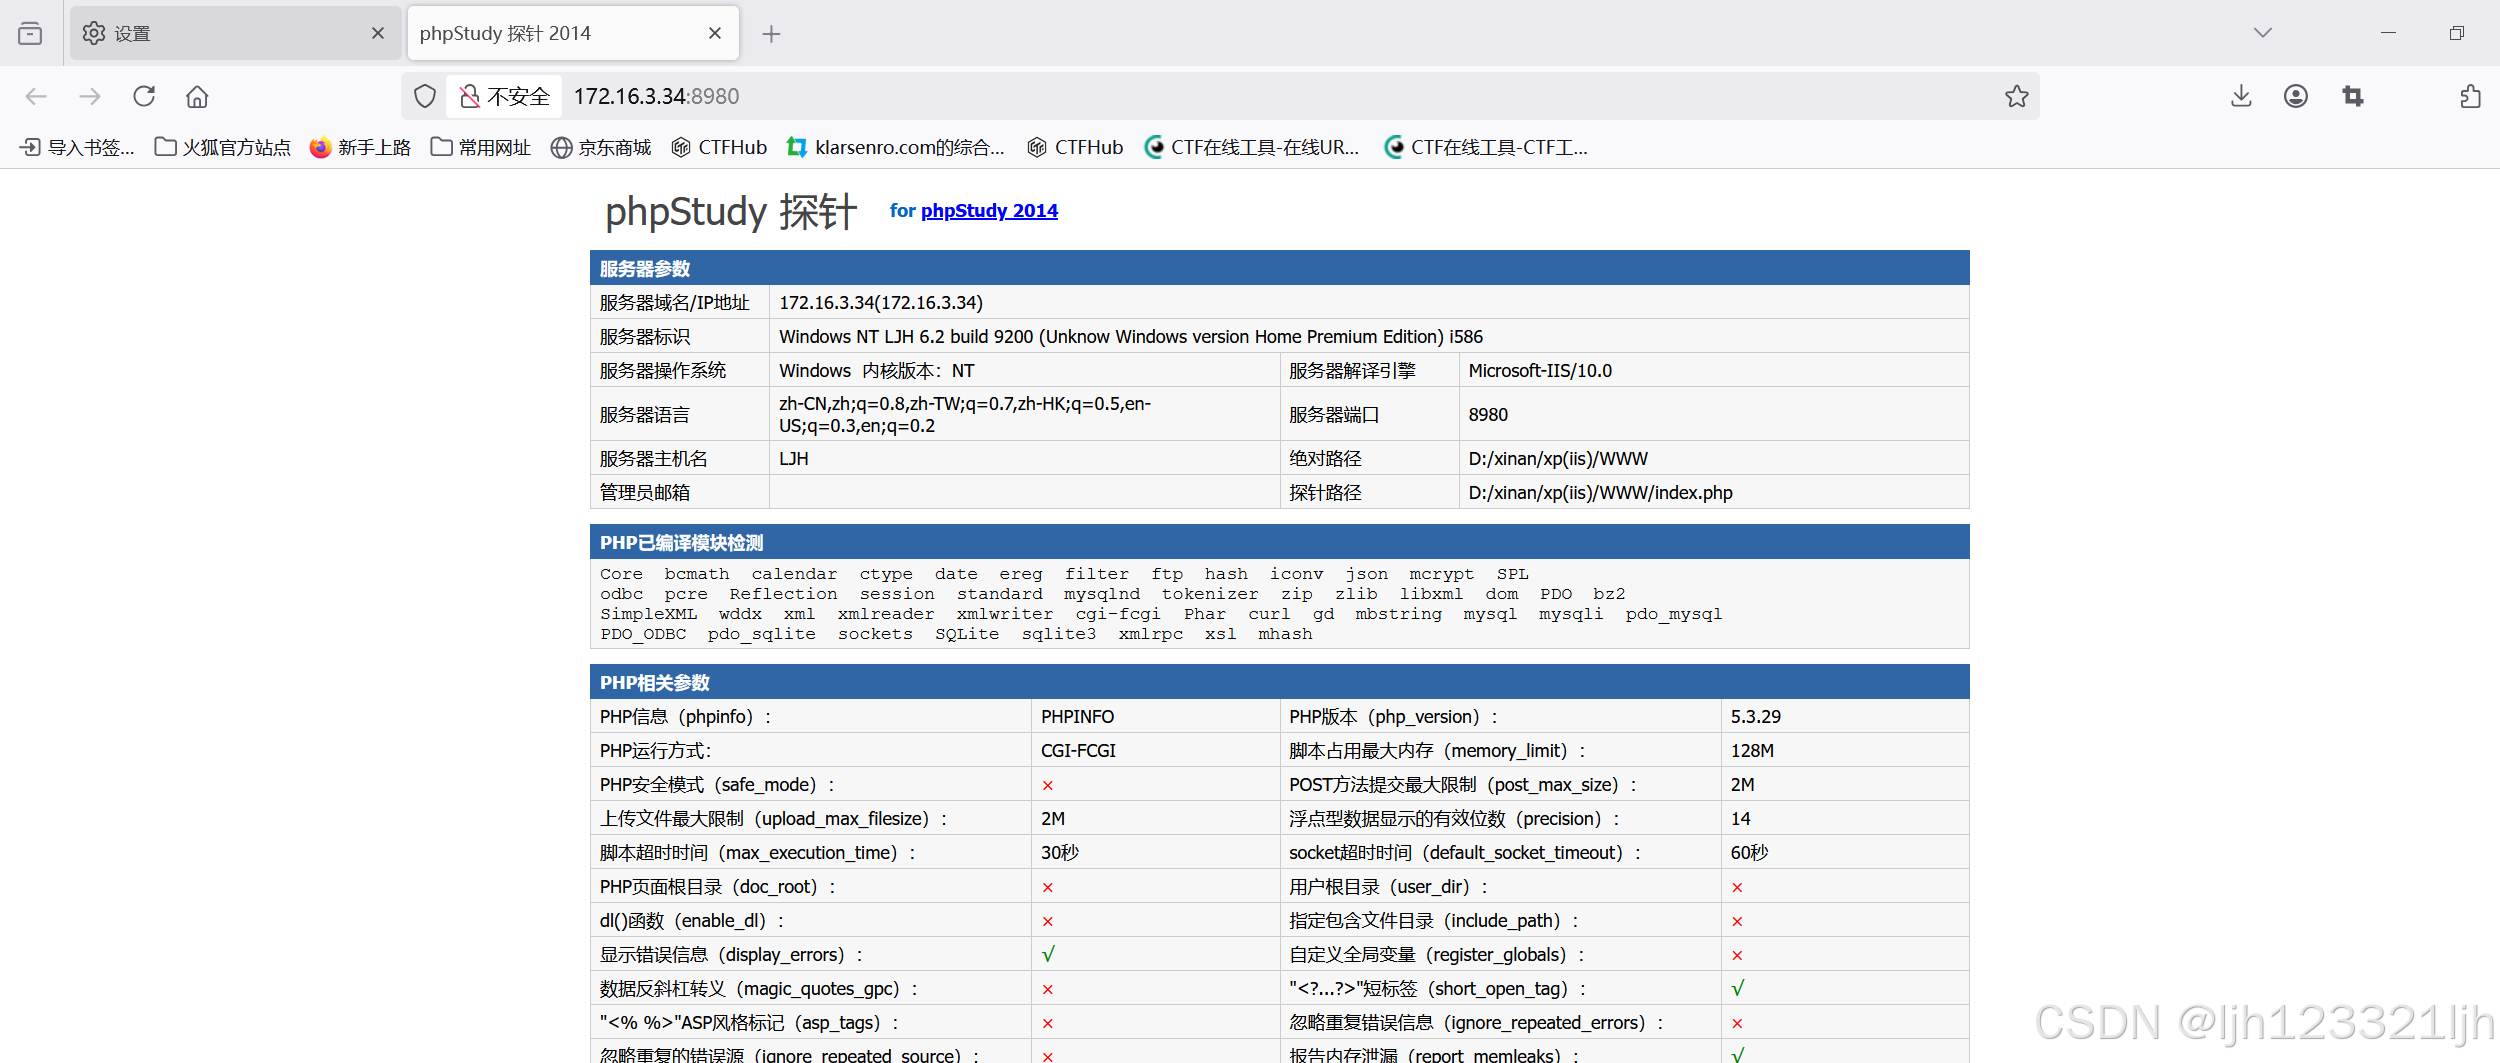Viewport: 2500px width, 1063px height.
Task: Click the PHP version value 5.3.29
Action: (1756, 717)
